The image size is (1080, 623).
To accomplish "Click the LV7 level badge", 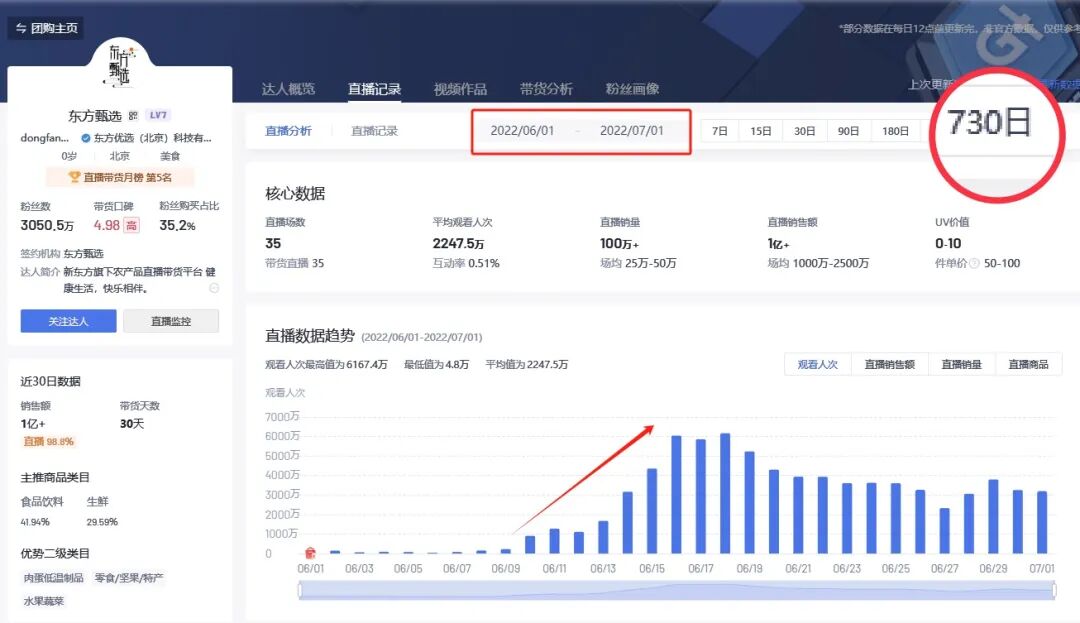I will (x=158, y=115).
